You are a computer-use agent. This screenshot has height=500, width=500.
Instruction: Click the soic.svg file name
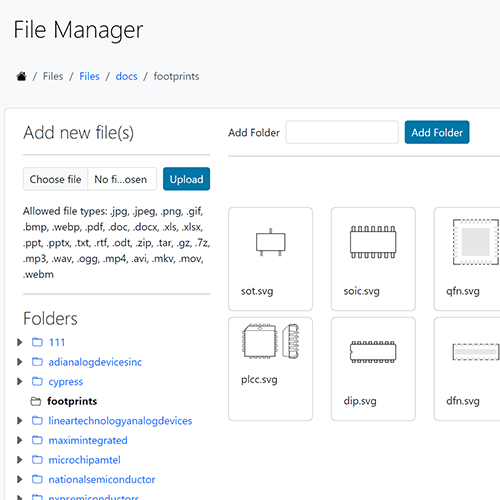[362, 291]
